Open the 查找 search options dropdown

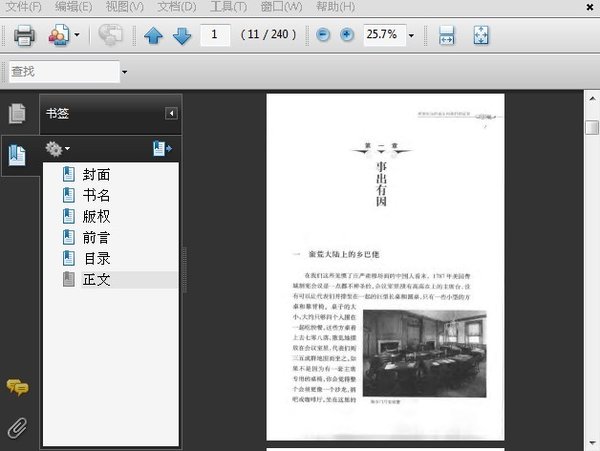click(124, 72)
